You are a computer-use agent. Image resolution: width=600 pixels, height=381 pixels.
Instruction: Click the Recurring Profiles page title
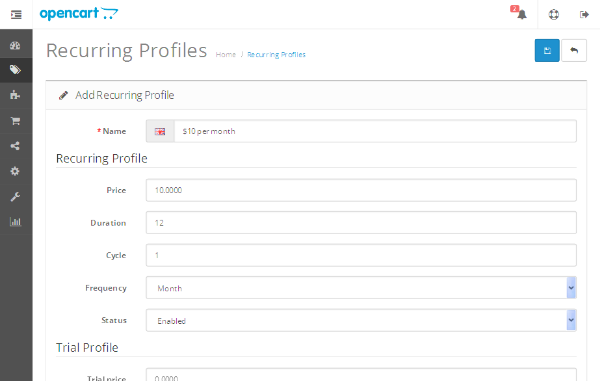point(127,51)
